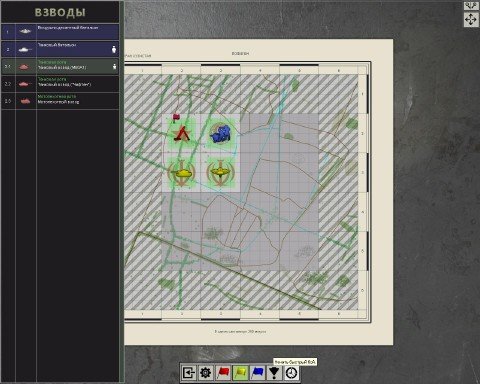
Task: Click the red tank icon in row 2.1
Action: pyautogui.click(x=25, y=67)
